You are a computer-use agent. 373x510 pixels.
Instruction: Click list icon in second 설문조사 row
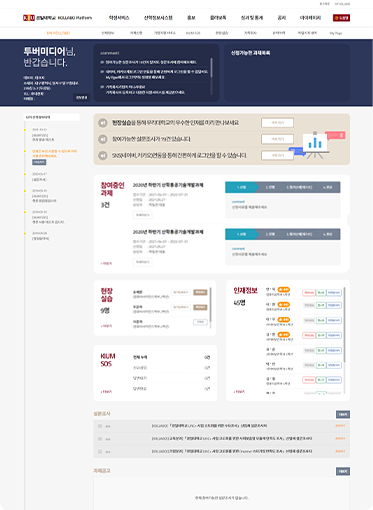[x=100, y=439]
